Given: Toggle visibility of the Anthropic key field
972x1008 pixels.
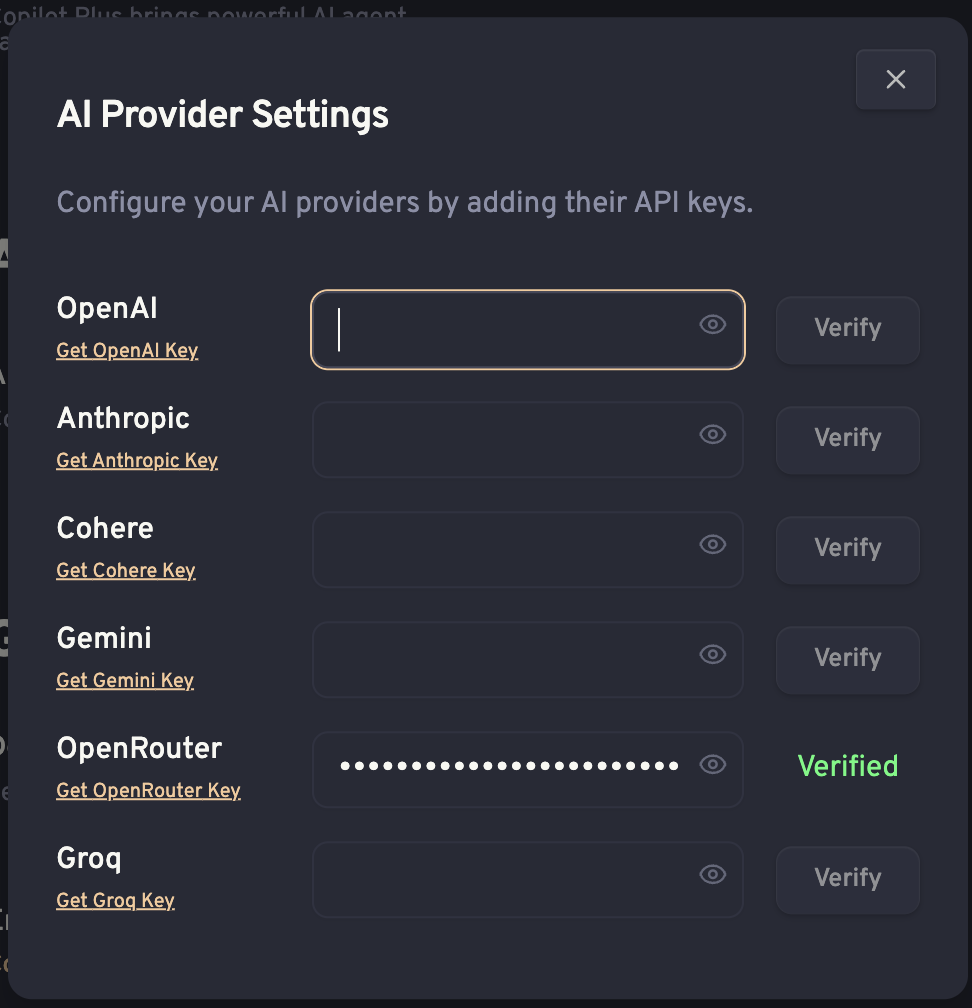Looking at the screenshot, I should tap(712, 435).
